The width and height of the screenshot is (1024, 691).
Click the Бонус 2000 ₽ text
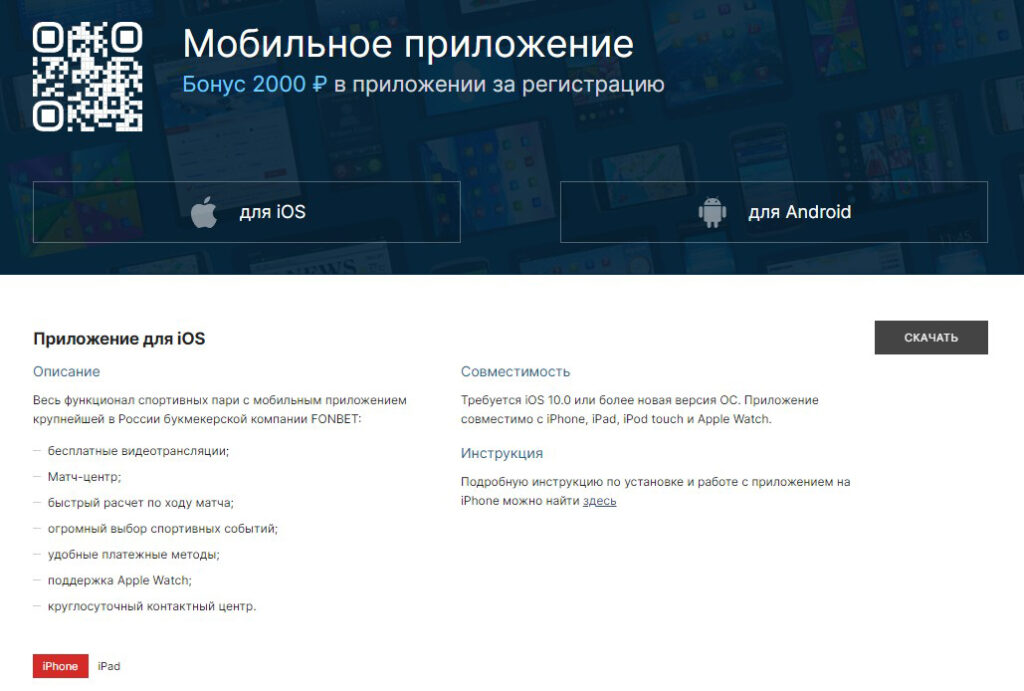(x=255, y=84)
